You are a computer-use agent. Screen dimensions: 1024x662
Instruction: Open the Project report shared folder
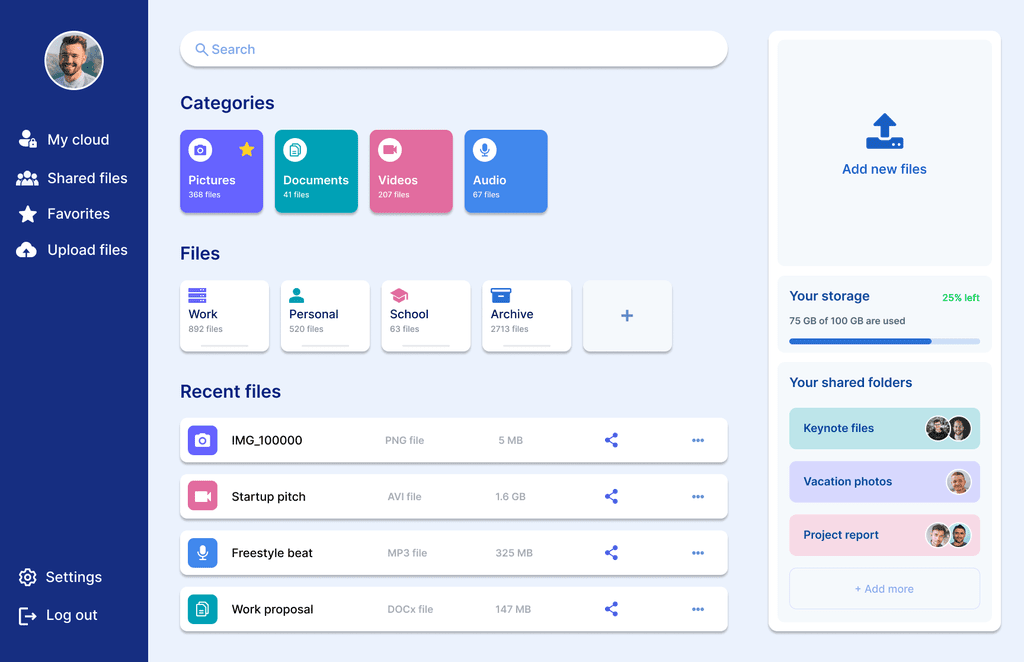884,535
